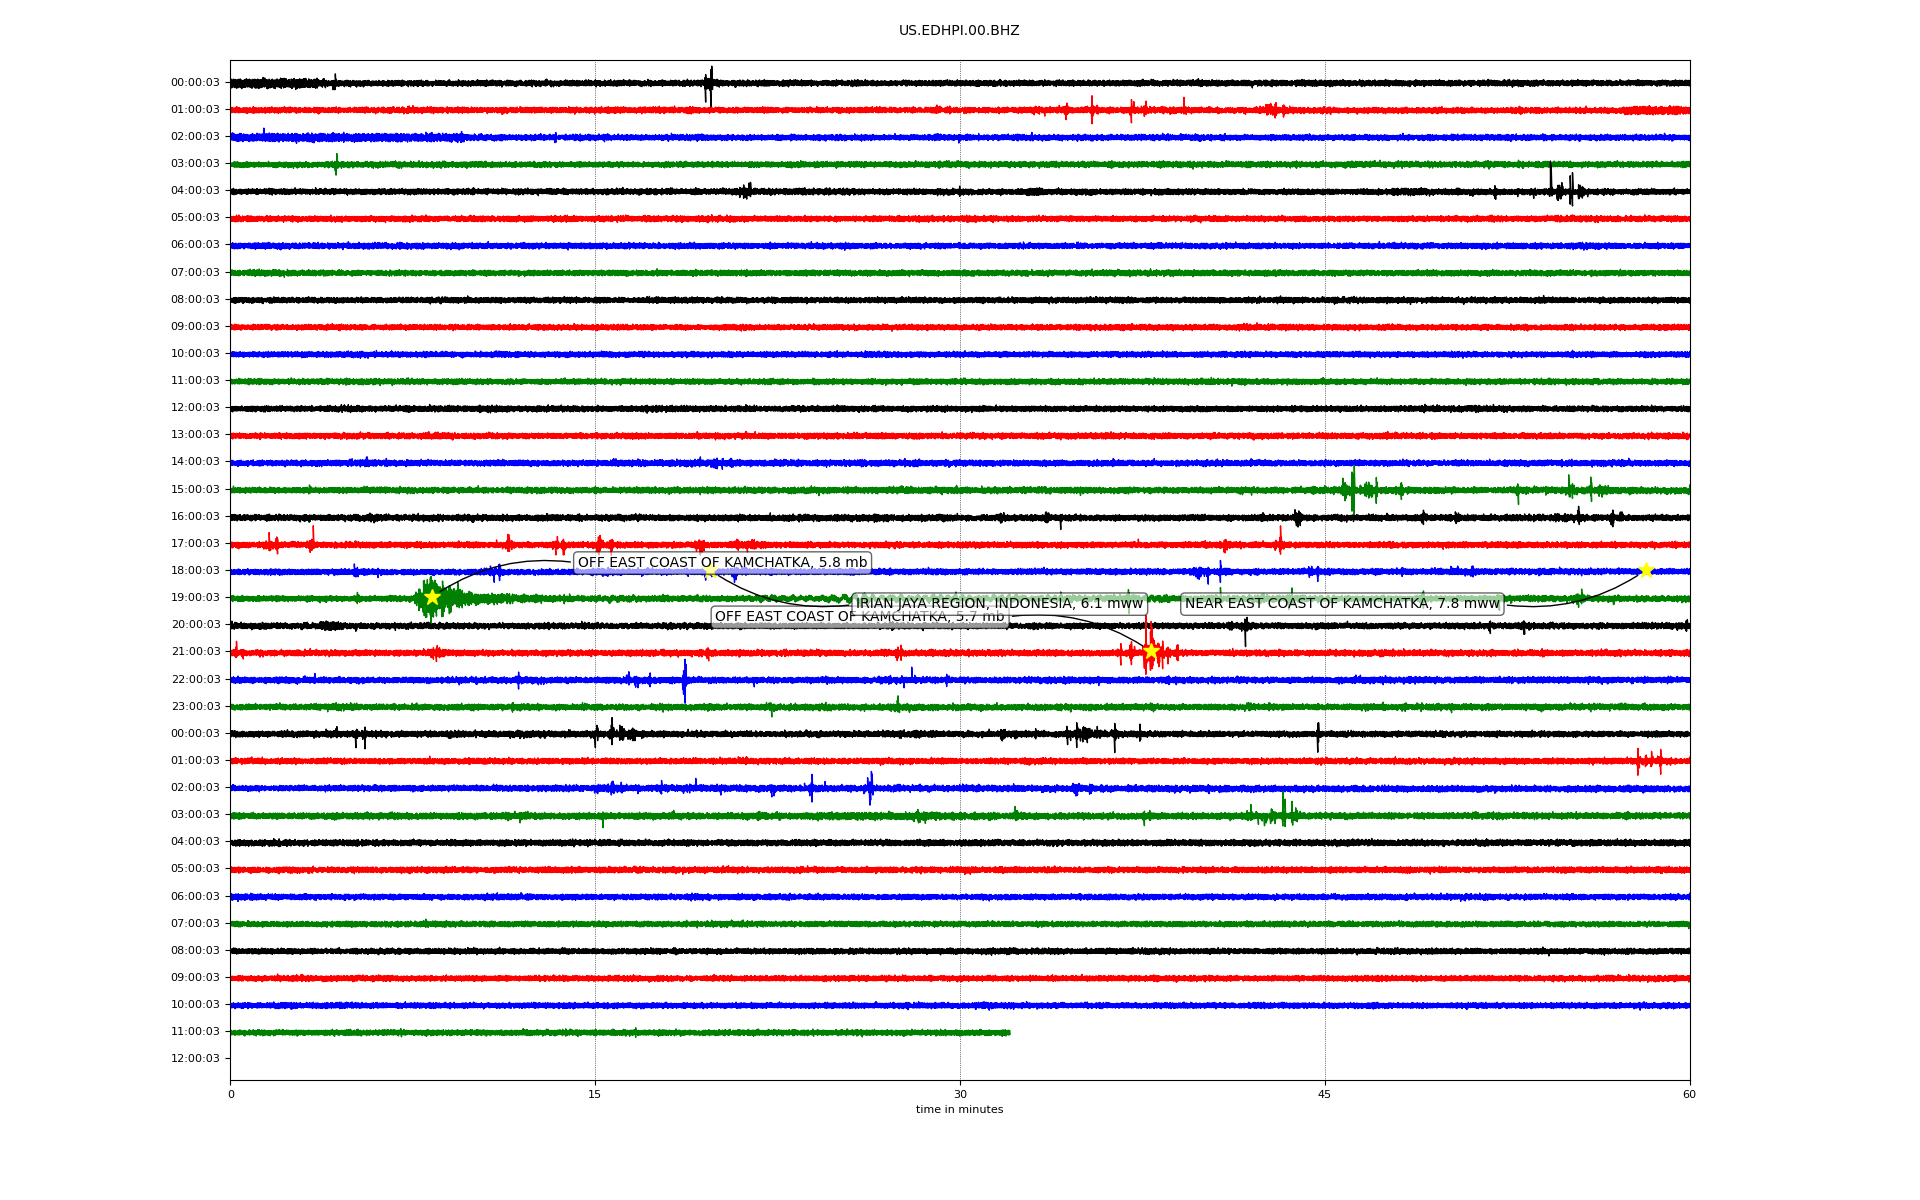Click the 60 tick on the time axis
The image size is (1920, 1200).
tap(1689, 1094)
